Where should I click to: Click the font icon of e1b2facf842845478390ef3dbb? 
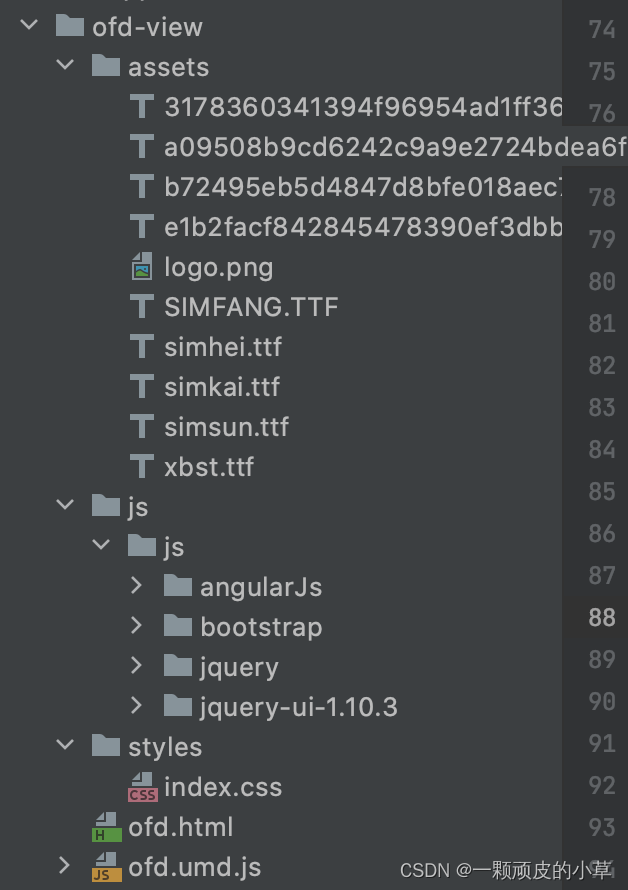point(142,226)
